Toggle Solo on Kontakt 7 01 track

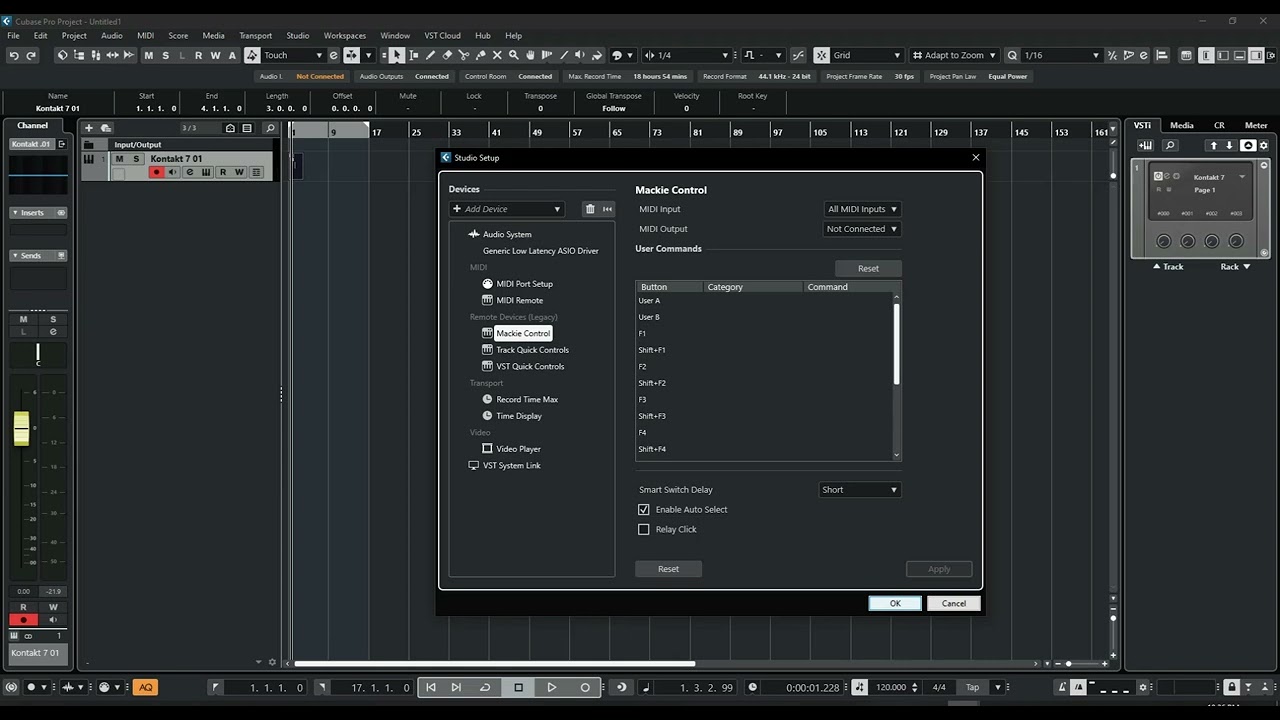[136, 159]
